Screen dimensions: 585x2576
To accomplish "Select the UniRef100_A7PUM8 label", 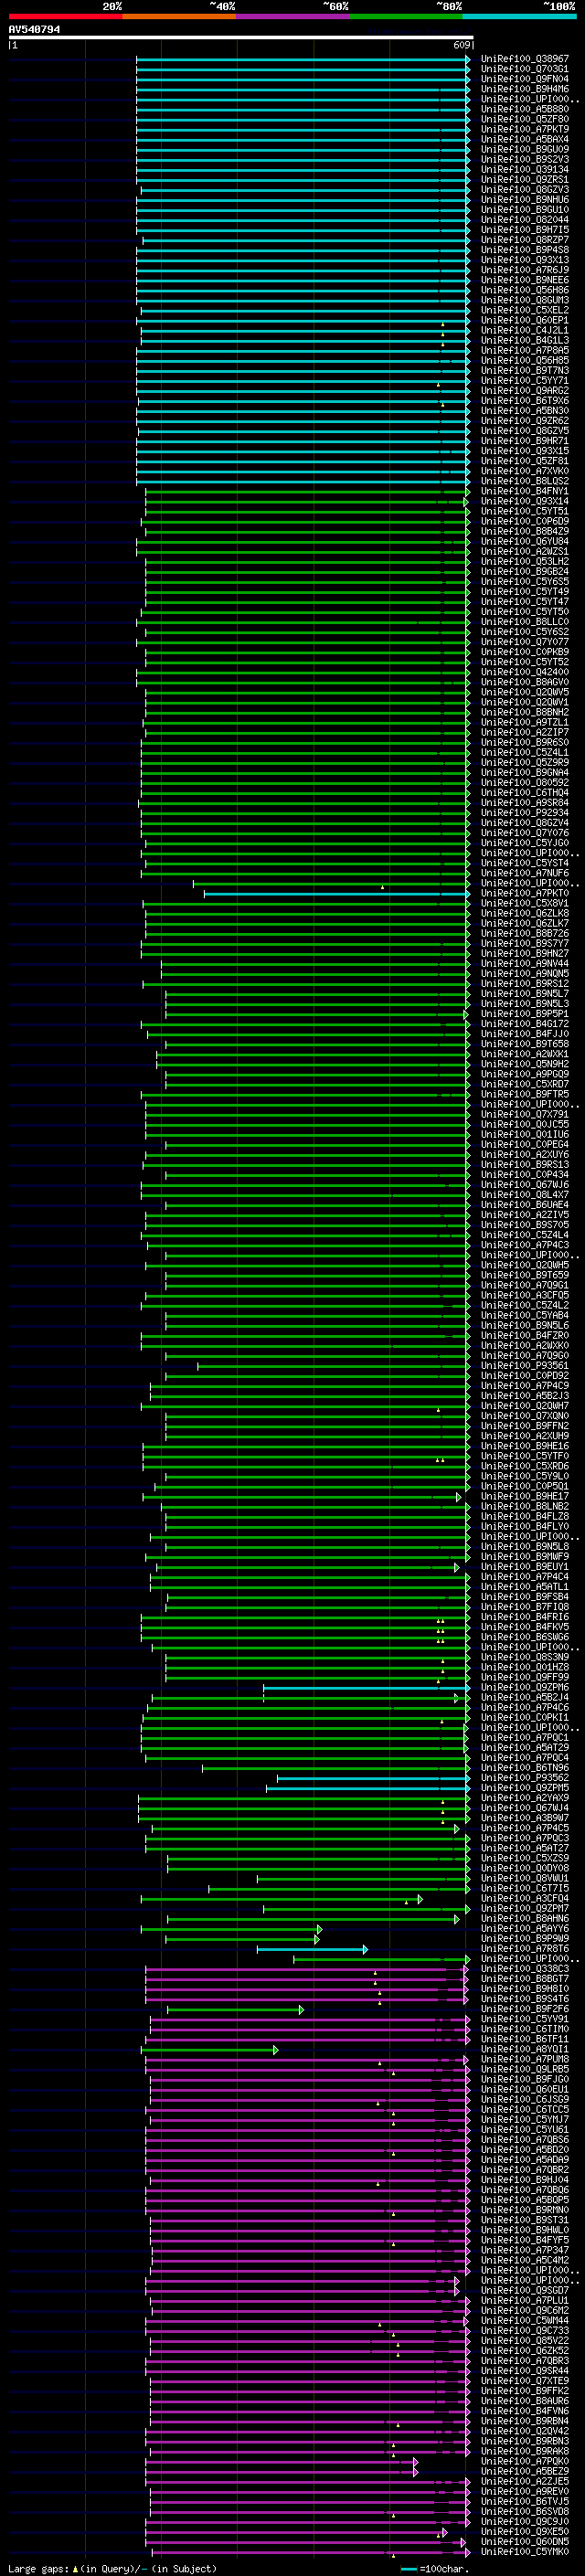I will [525, 2058].
